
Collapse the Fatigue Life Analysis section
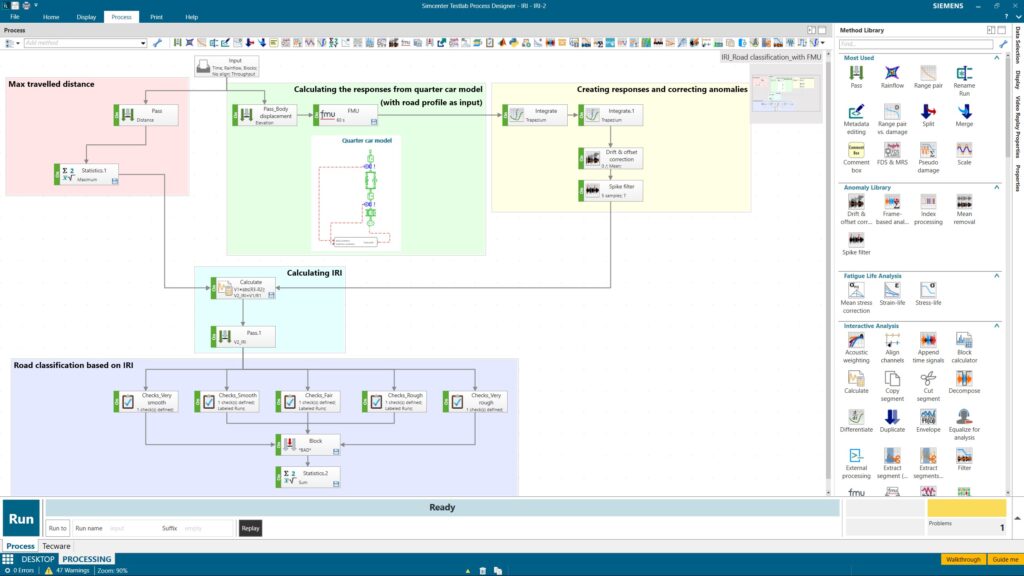(997, 276)
